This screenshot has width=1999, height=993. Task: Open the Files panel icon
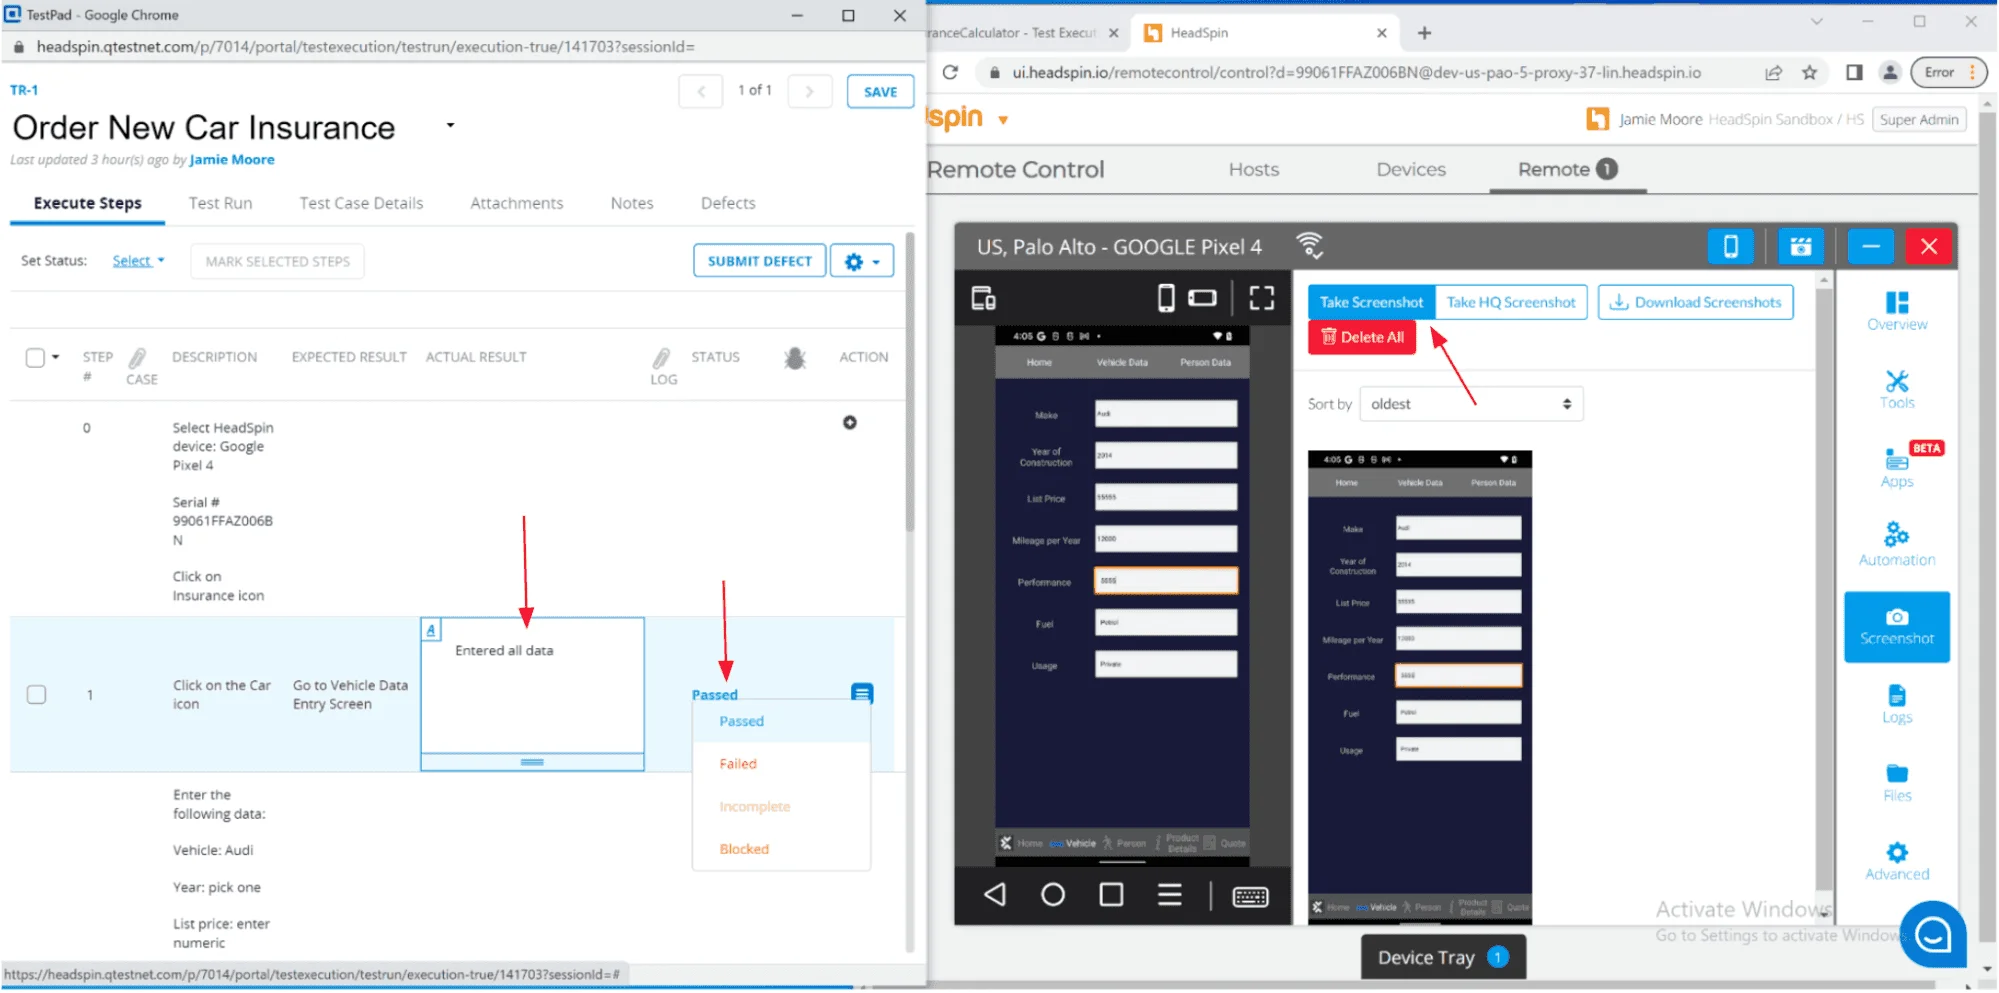(x=1896, y=782)
